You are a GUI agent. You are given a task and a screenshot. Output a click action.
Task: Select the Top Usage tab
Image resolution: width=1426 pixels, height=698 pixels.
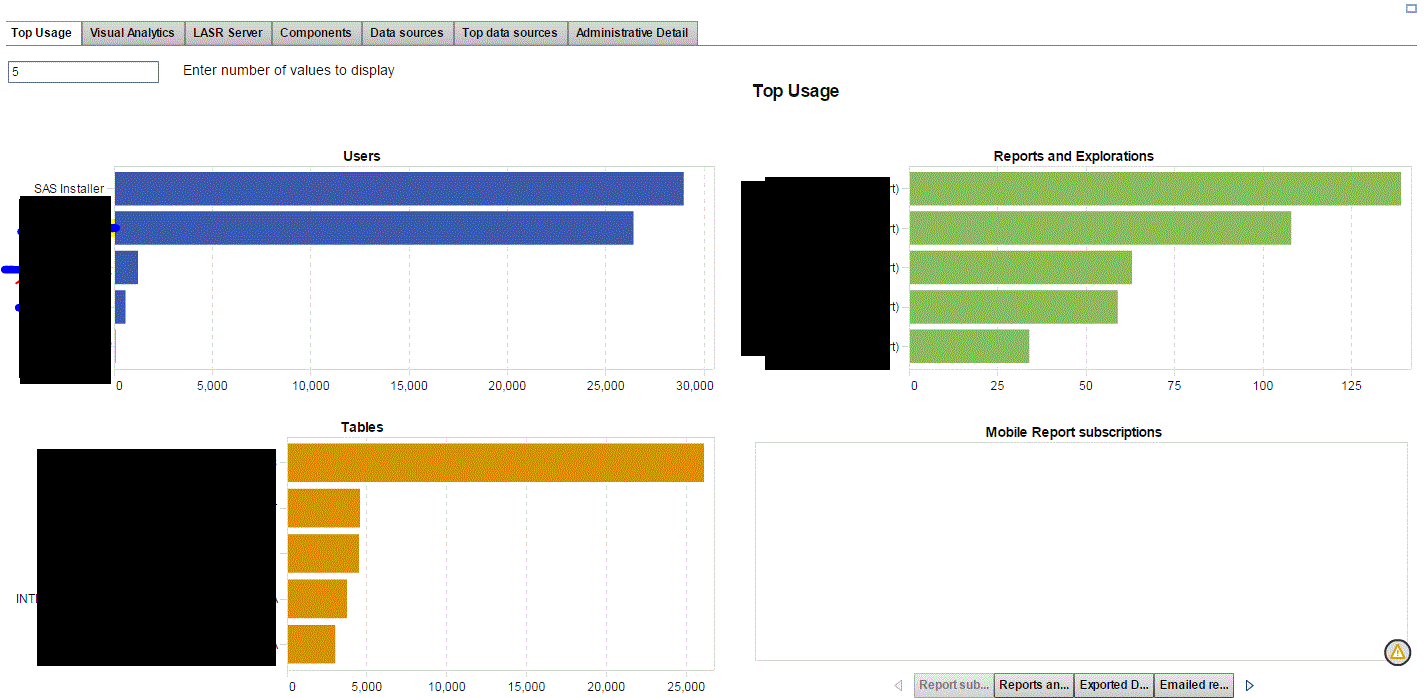(41, 33)
